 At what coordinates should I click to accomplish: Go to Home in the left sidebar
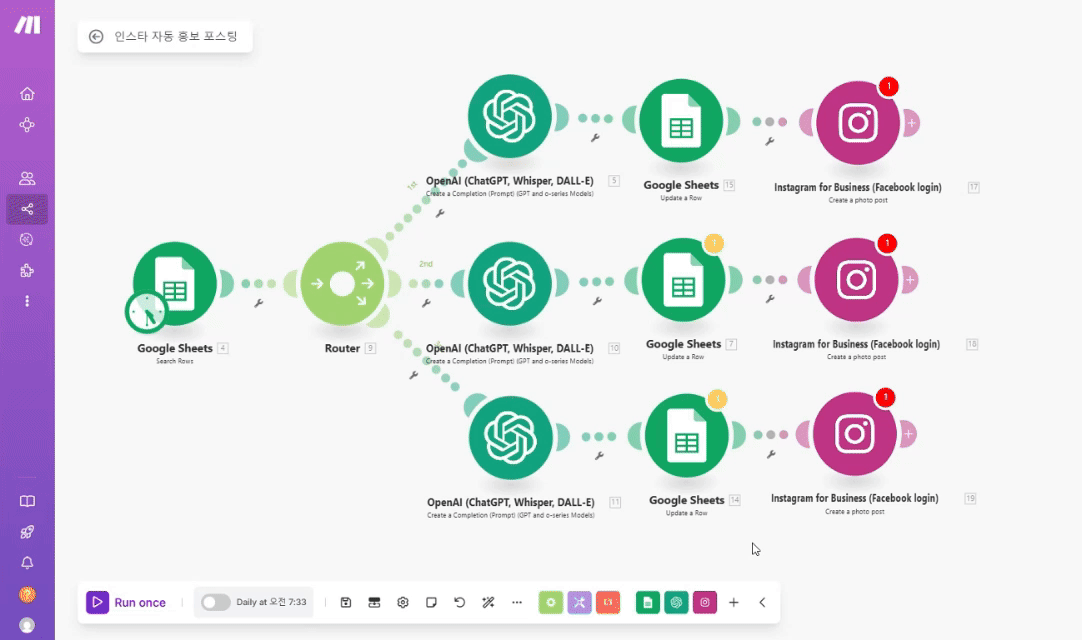click(x=27, y=94)
